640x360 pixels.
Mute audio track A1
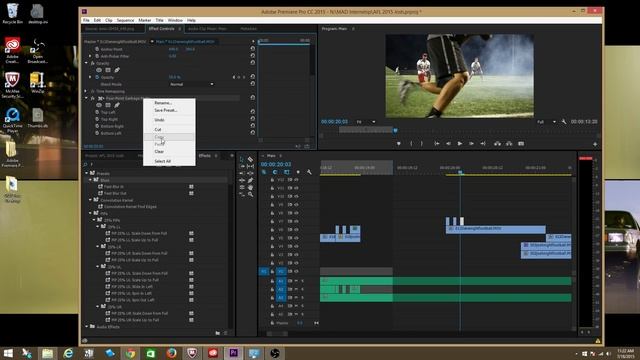point(296,281)
